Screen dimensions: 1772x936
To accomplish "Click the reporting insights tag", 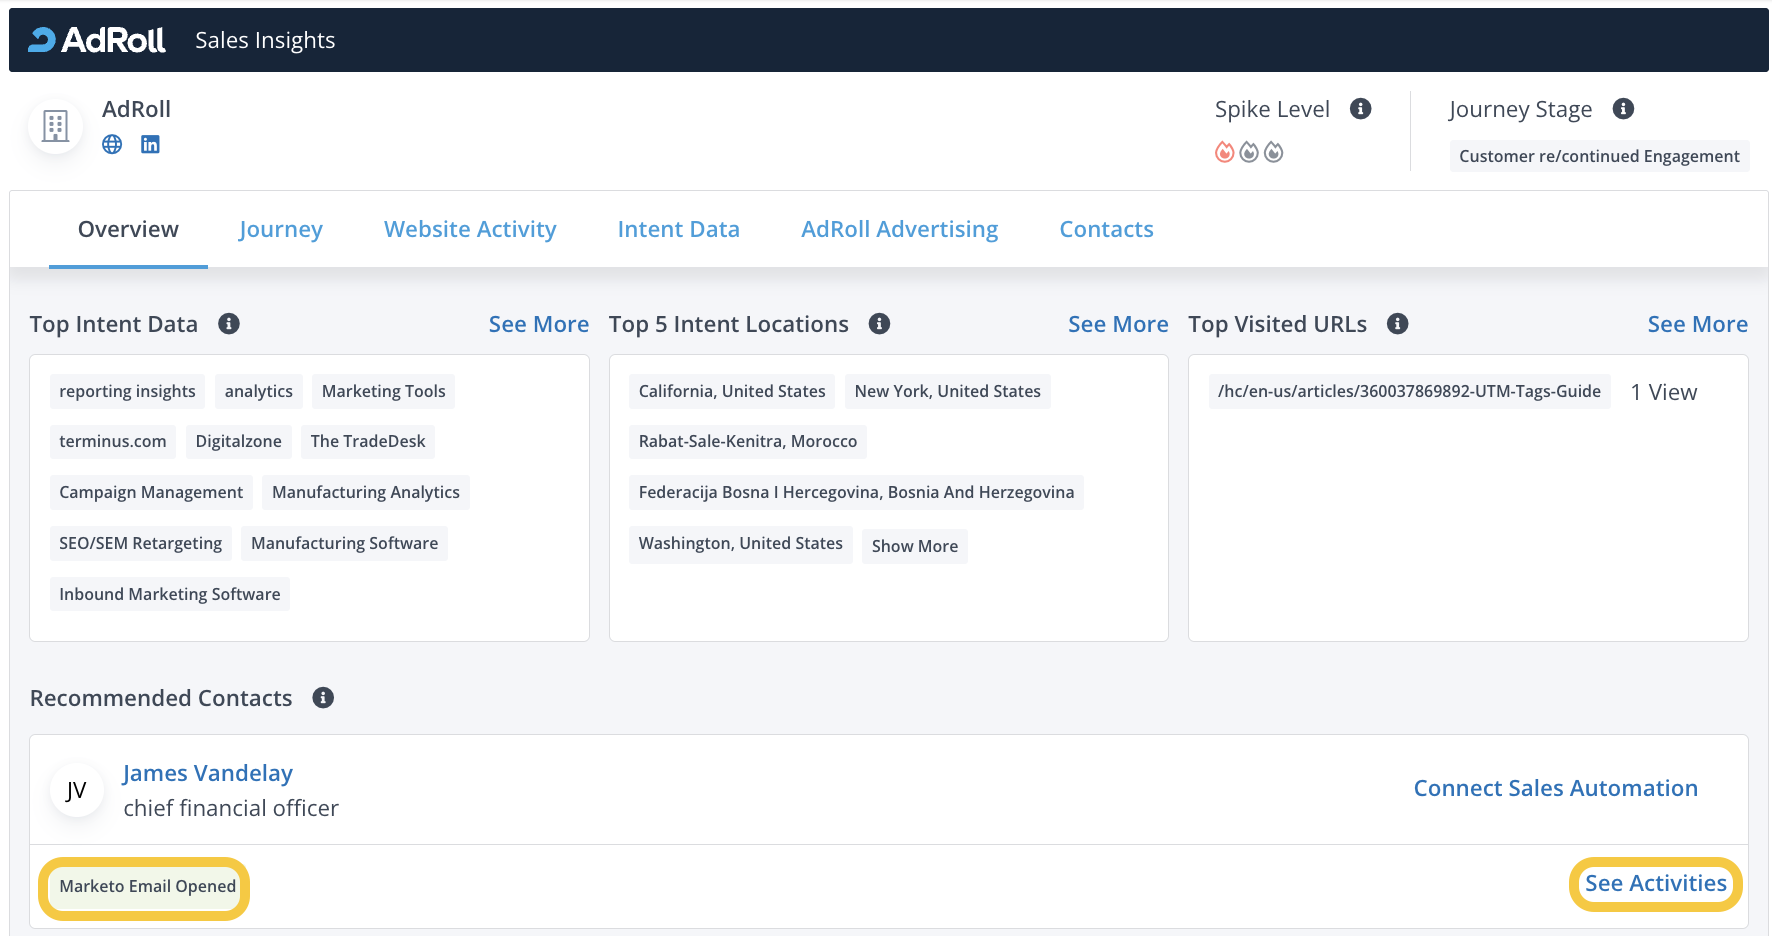I will pyautogui.click(x=128, y=391).
